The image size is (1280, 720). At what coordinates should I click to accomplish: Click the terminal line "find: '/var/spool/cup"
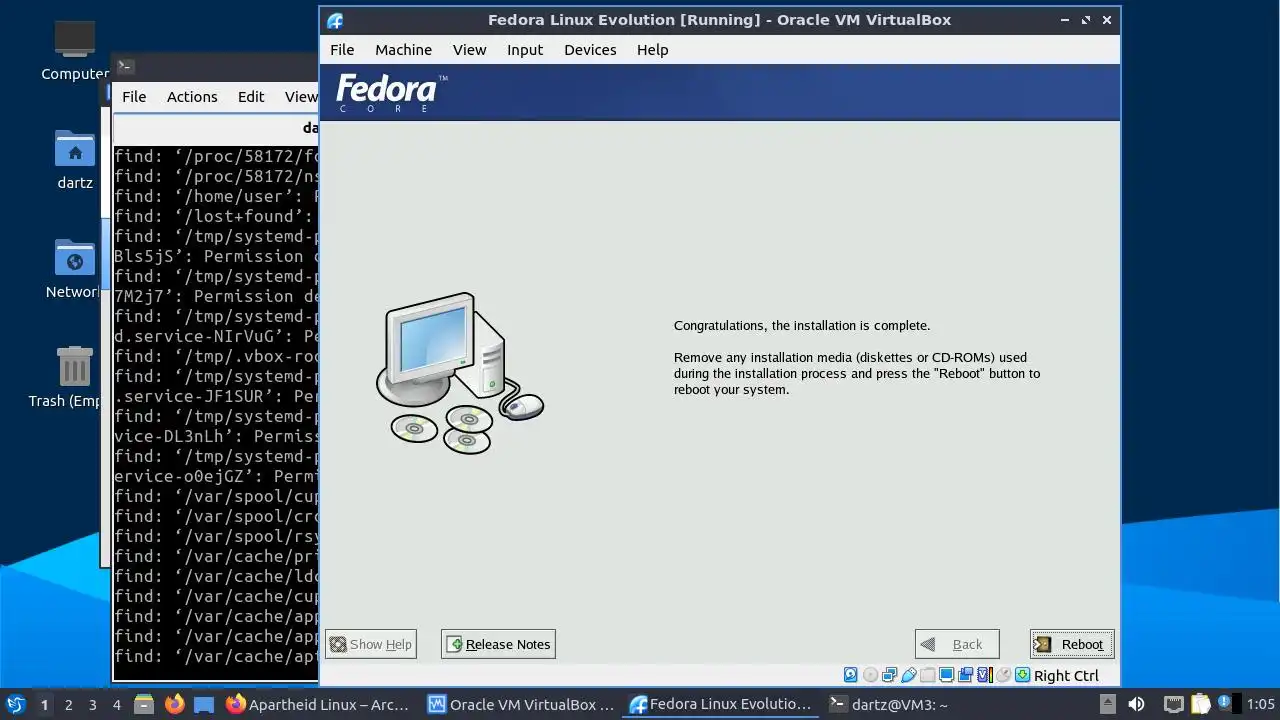click(216, 496)
